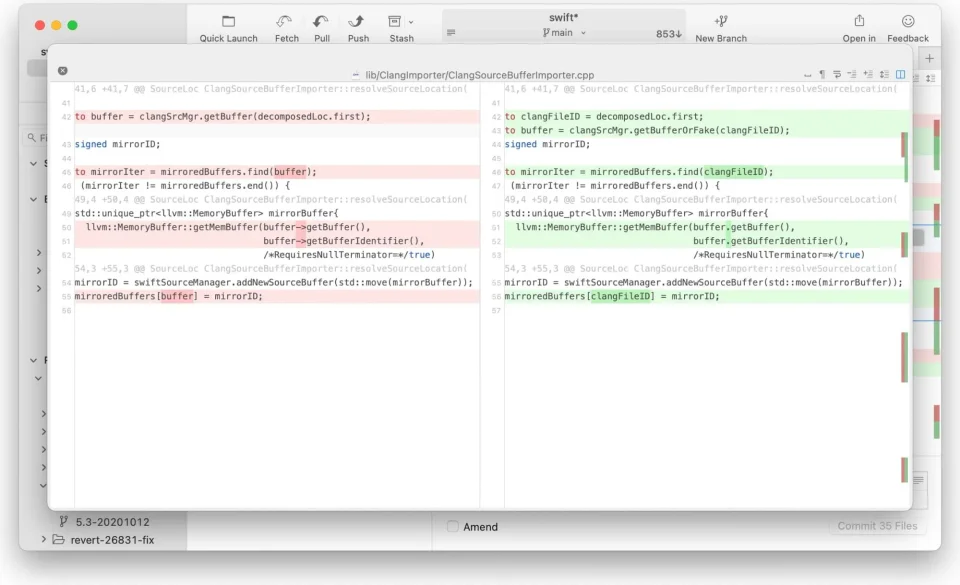Select the 5.3-20201012 branch in the sidebar
The height and width of the screenshot is (585, 960).
[x=112, y=522]
